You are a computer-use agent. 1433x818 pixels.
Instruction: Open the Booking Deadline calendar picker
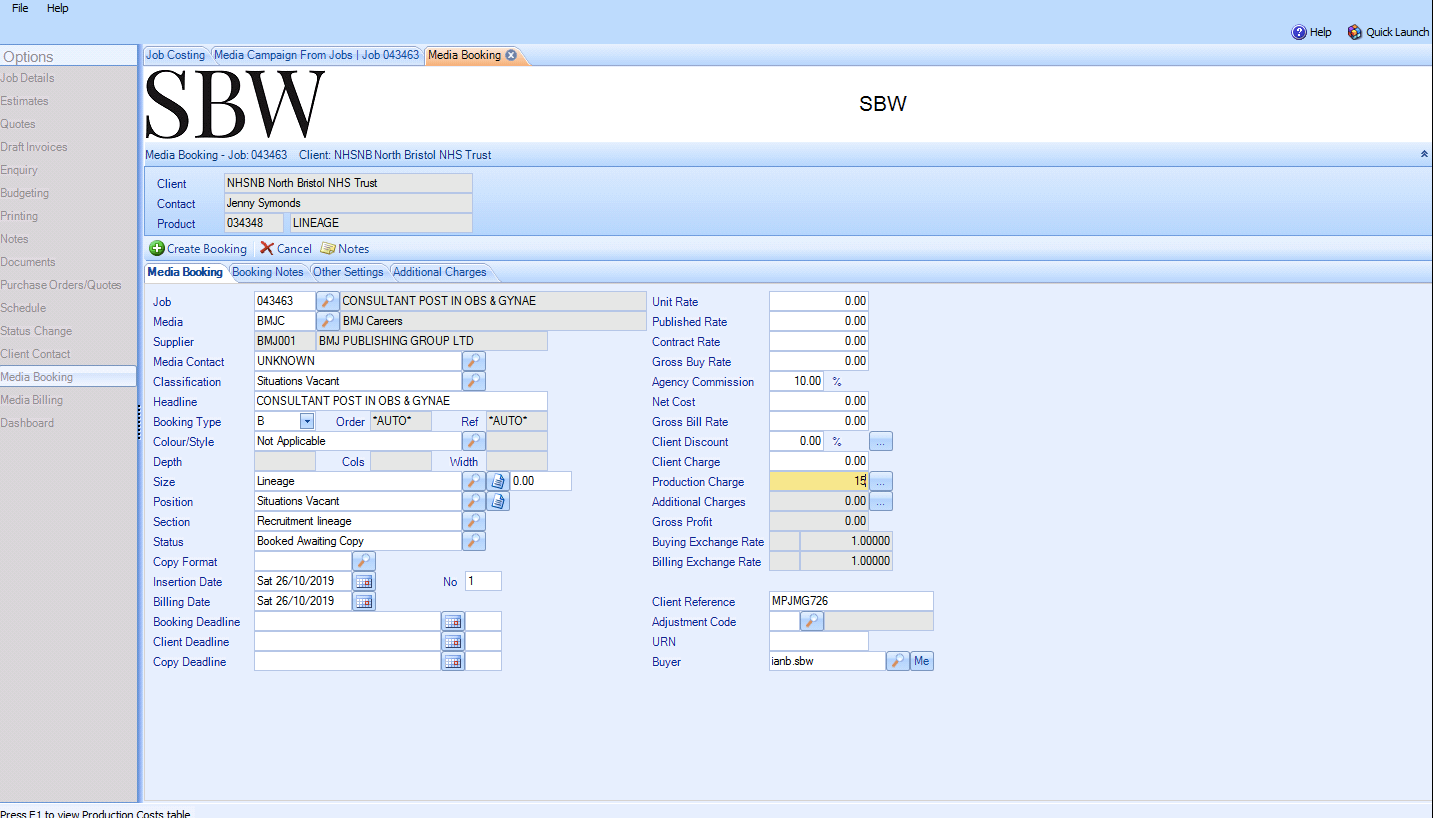[453, 621]
